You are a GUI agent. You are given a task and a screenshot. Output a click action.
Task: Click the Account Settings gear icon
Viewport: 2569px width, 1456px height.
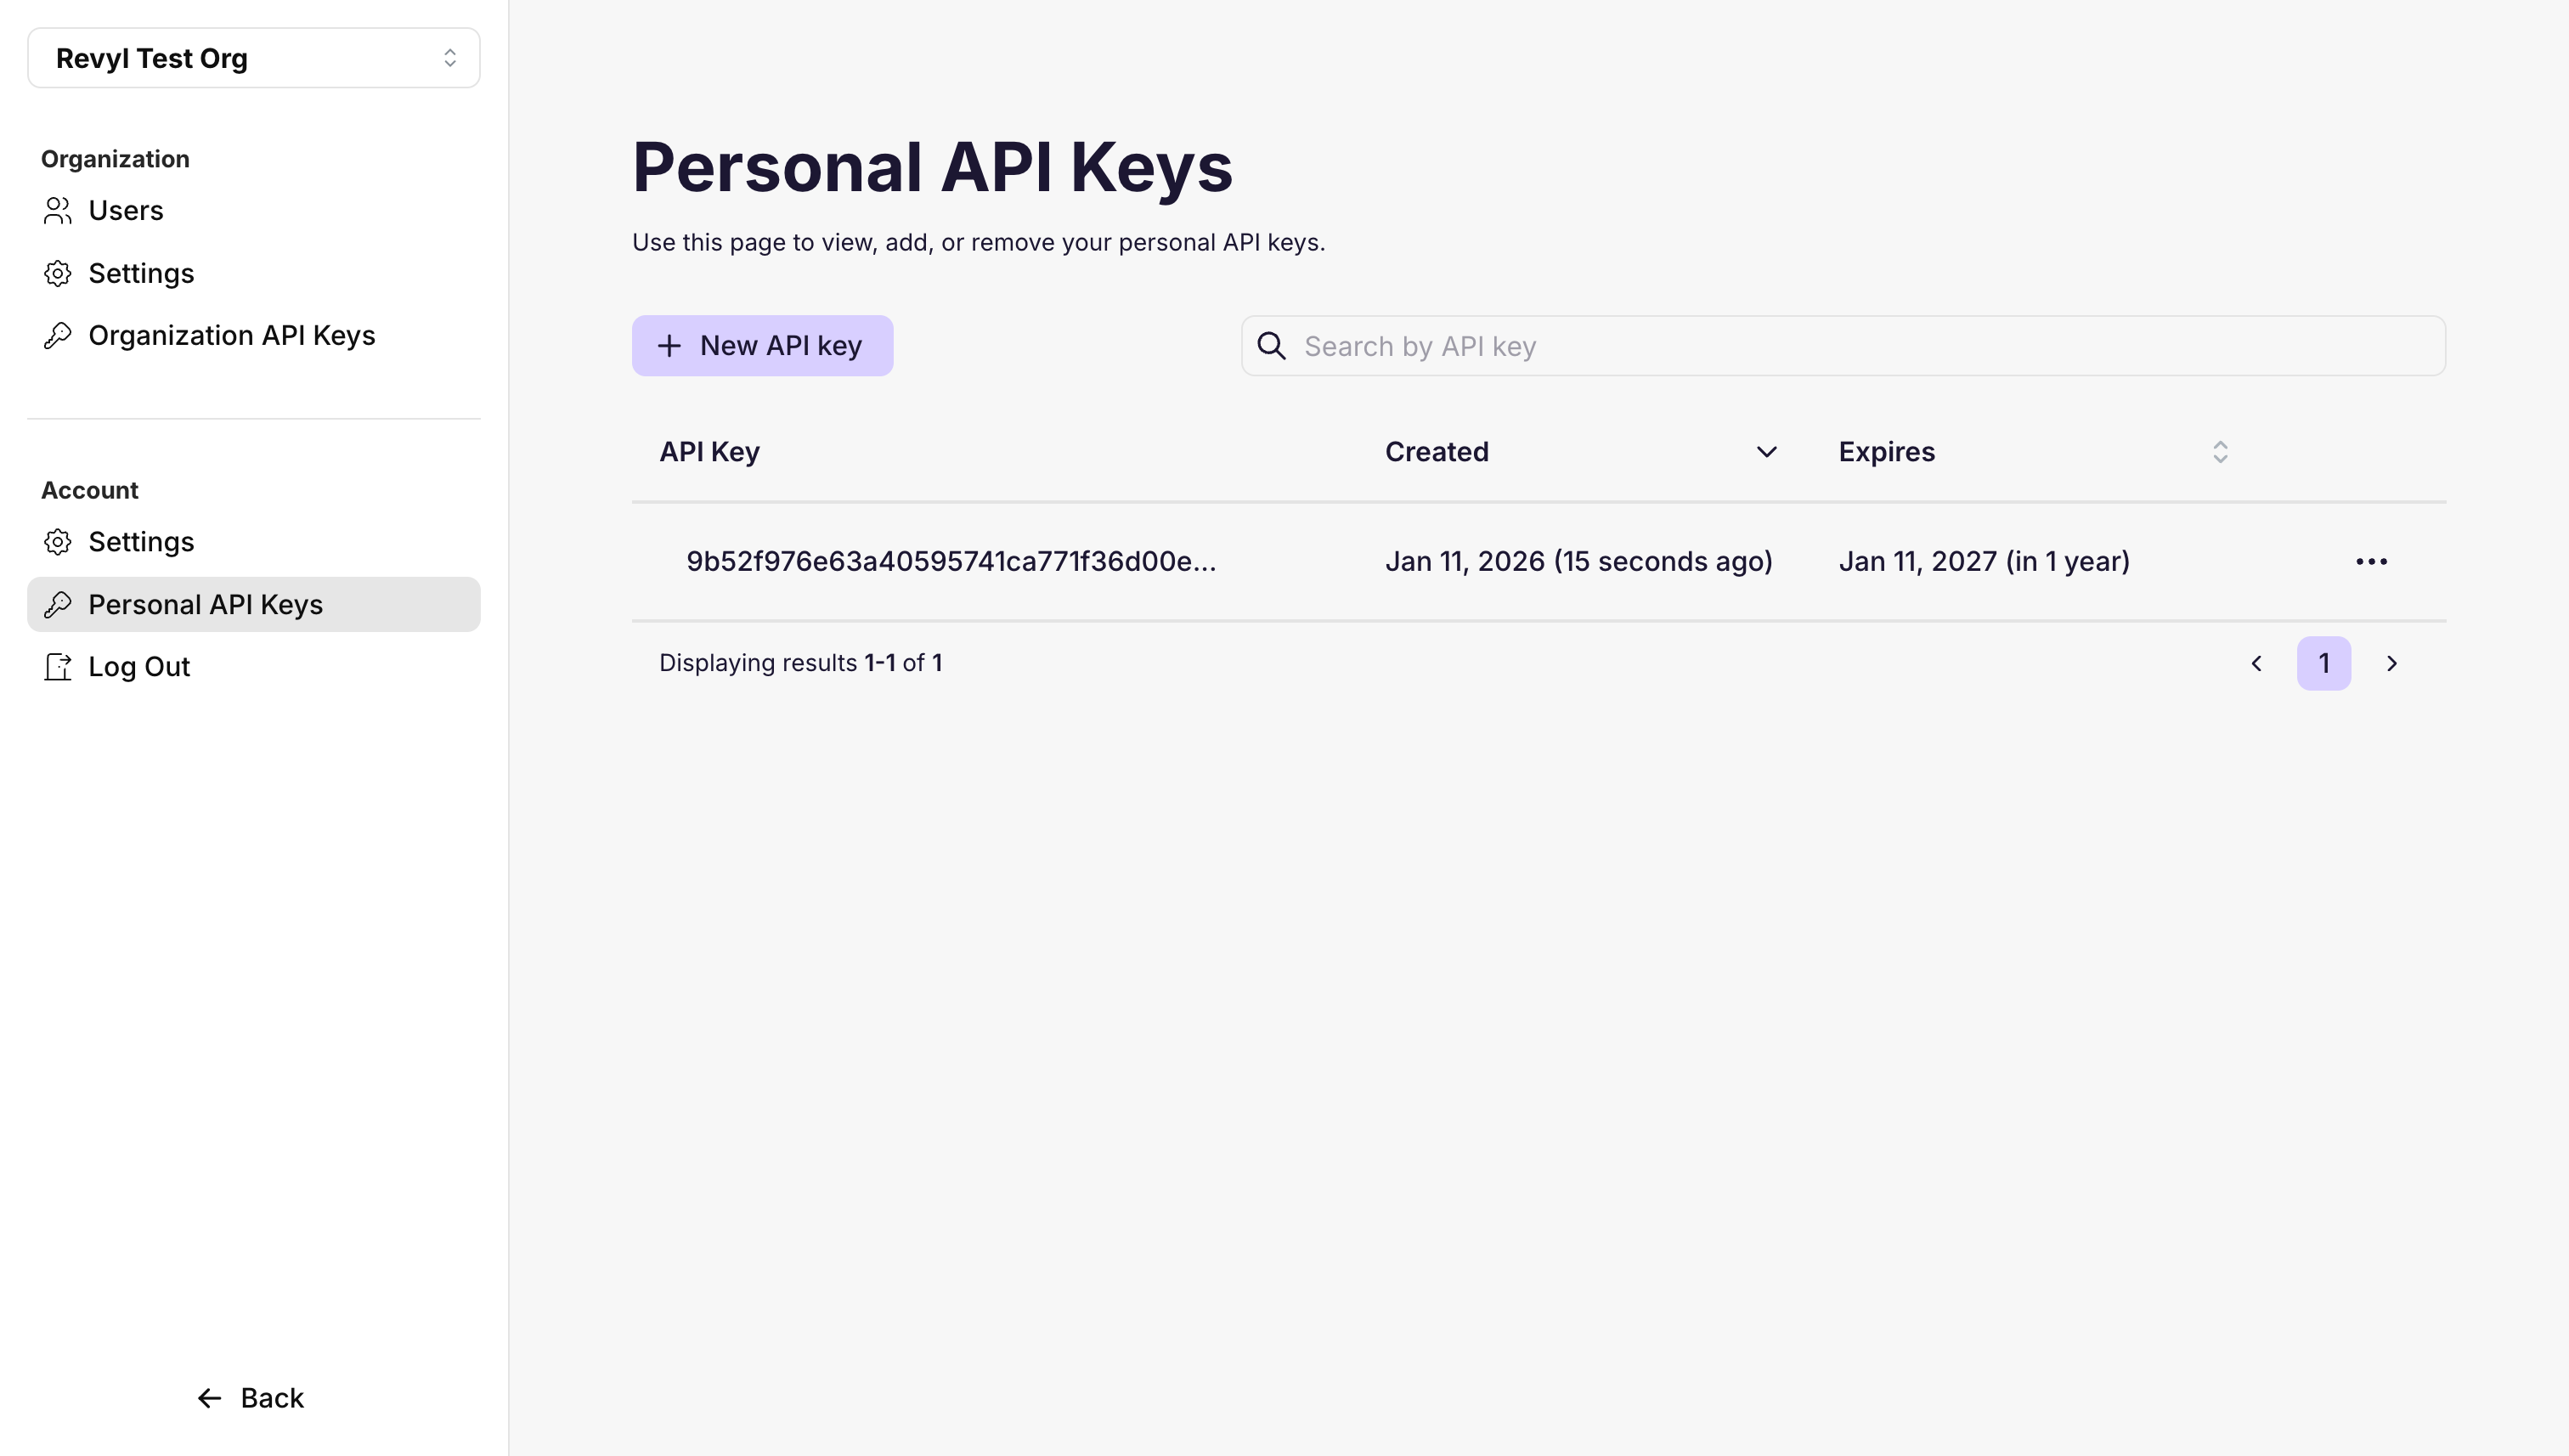[x=57, y=541]
